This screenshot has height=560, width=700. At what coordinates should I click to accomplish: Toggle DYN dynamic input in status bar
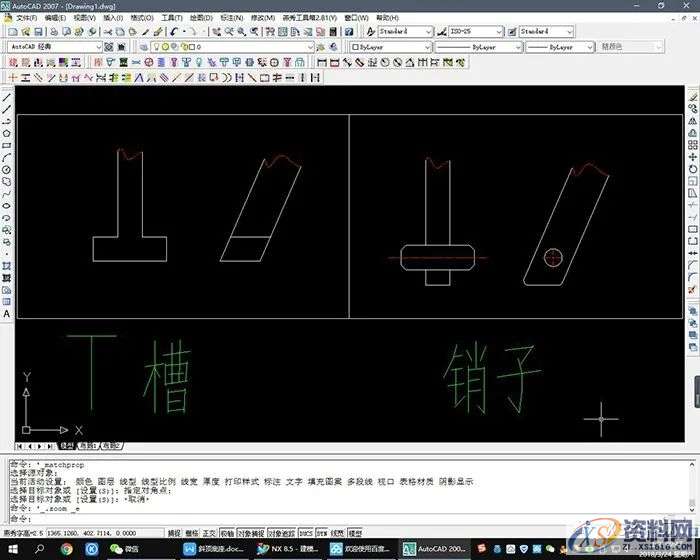coord(322,533)
